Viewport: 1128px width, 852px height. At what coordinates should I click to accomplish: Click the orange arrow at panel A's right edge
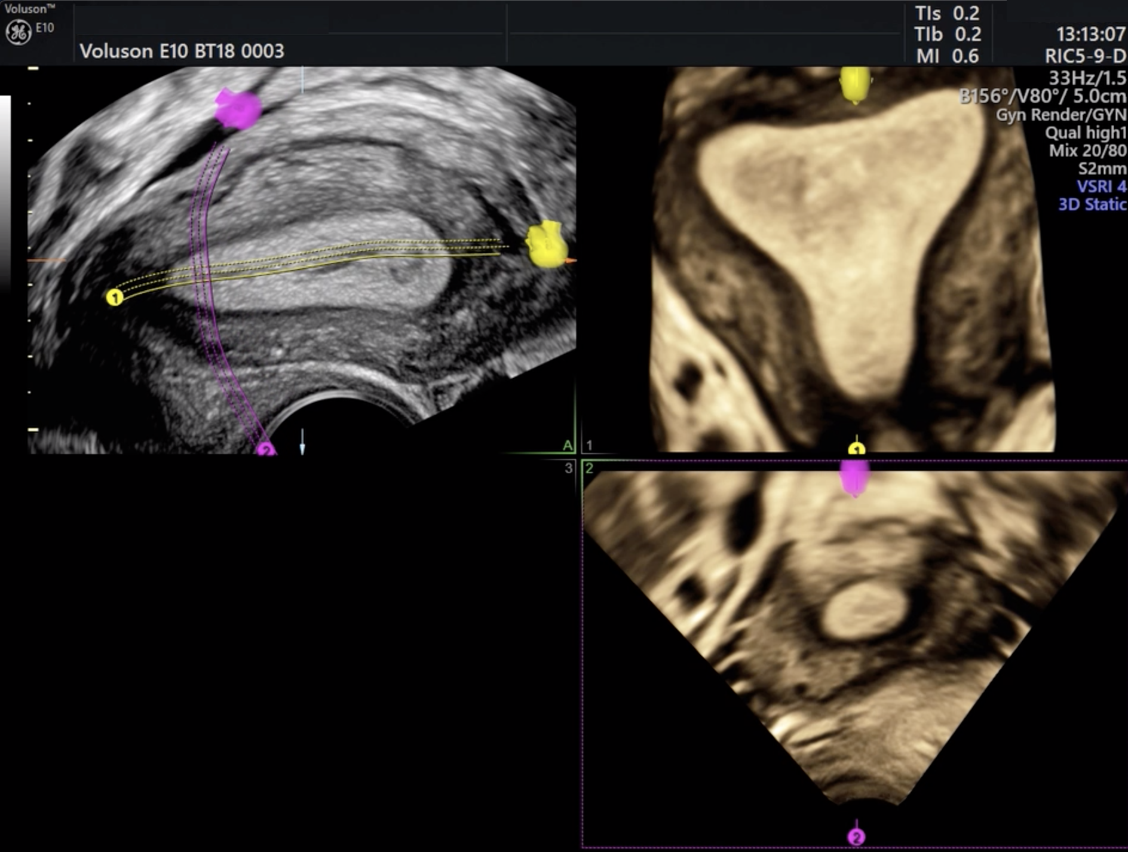click(570, 261)
